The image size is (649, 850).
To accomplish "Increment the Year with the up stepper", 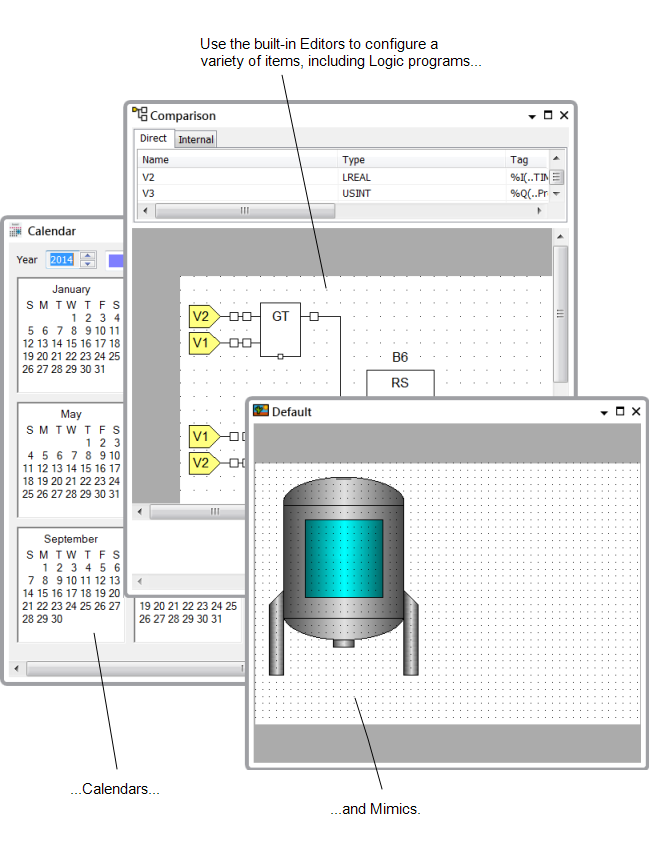I will point(88,255).
